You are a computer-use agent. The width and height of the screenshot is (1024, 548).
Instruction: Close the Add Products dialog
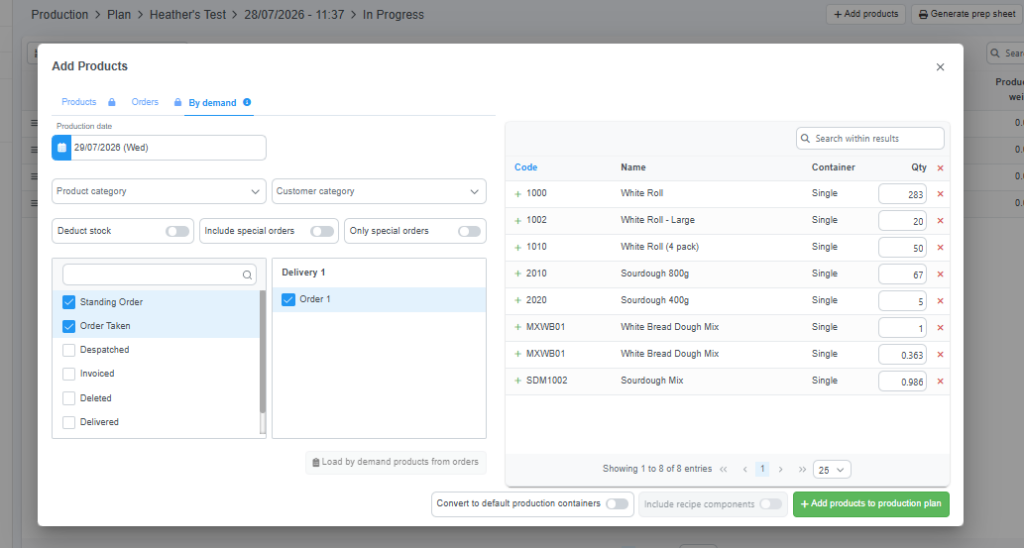940,67
